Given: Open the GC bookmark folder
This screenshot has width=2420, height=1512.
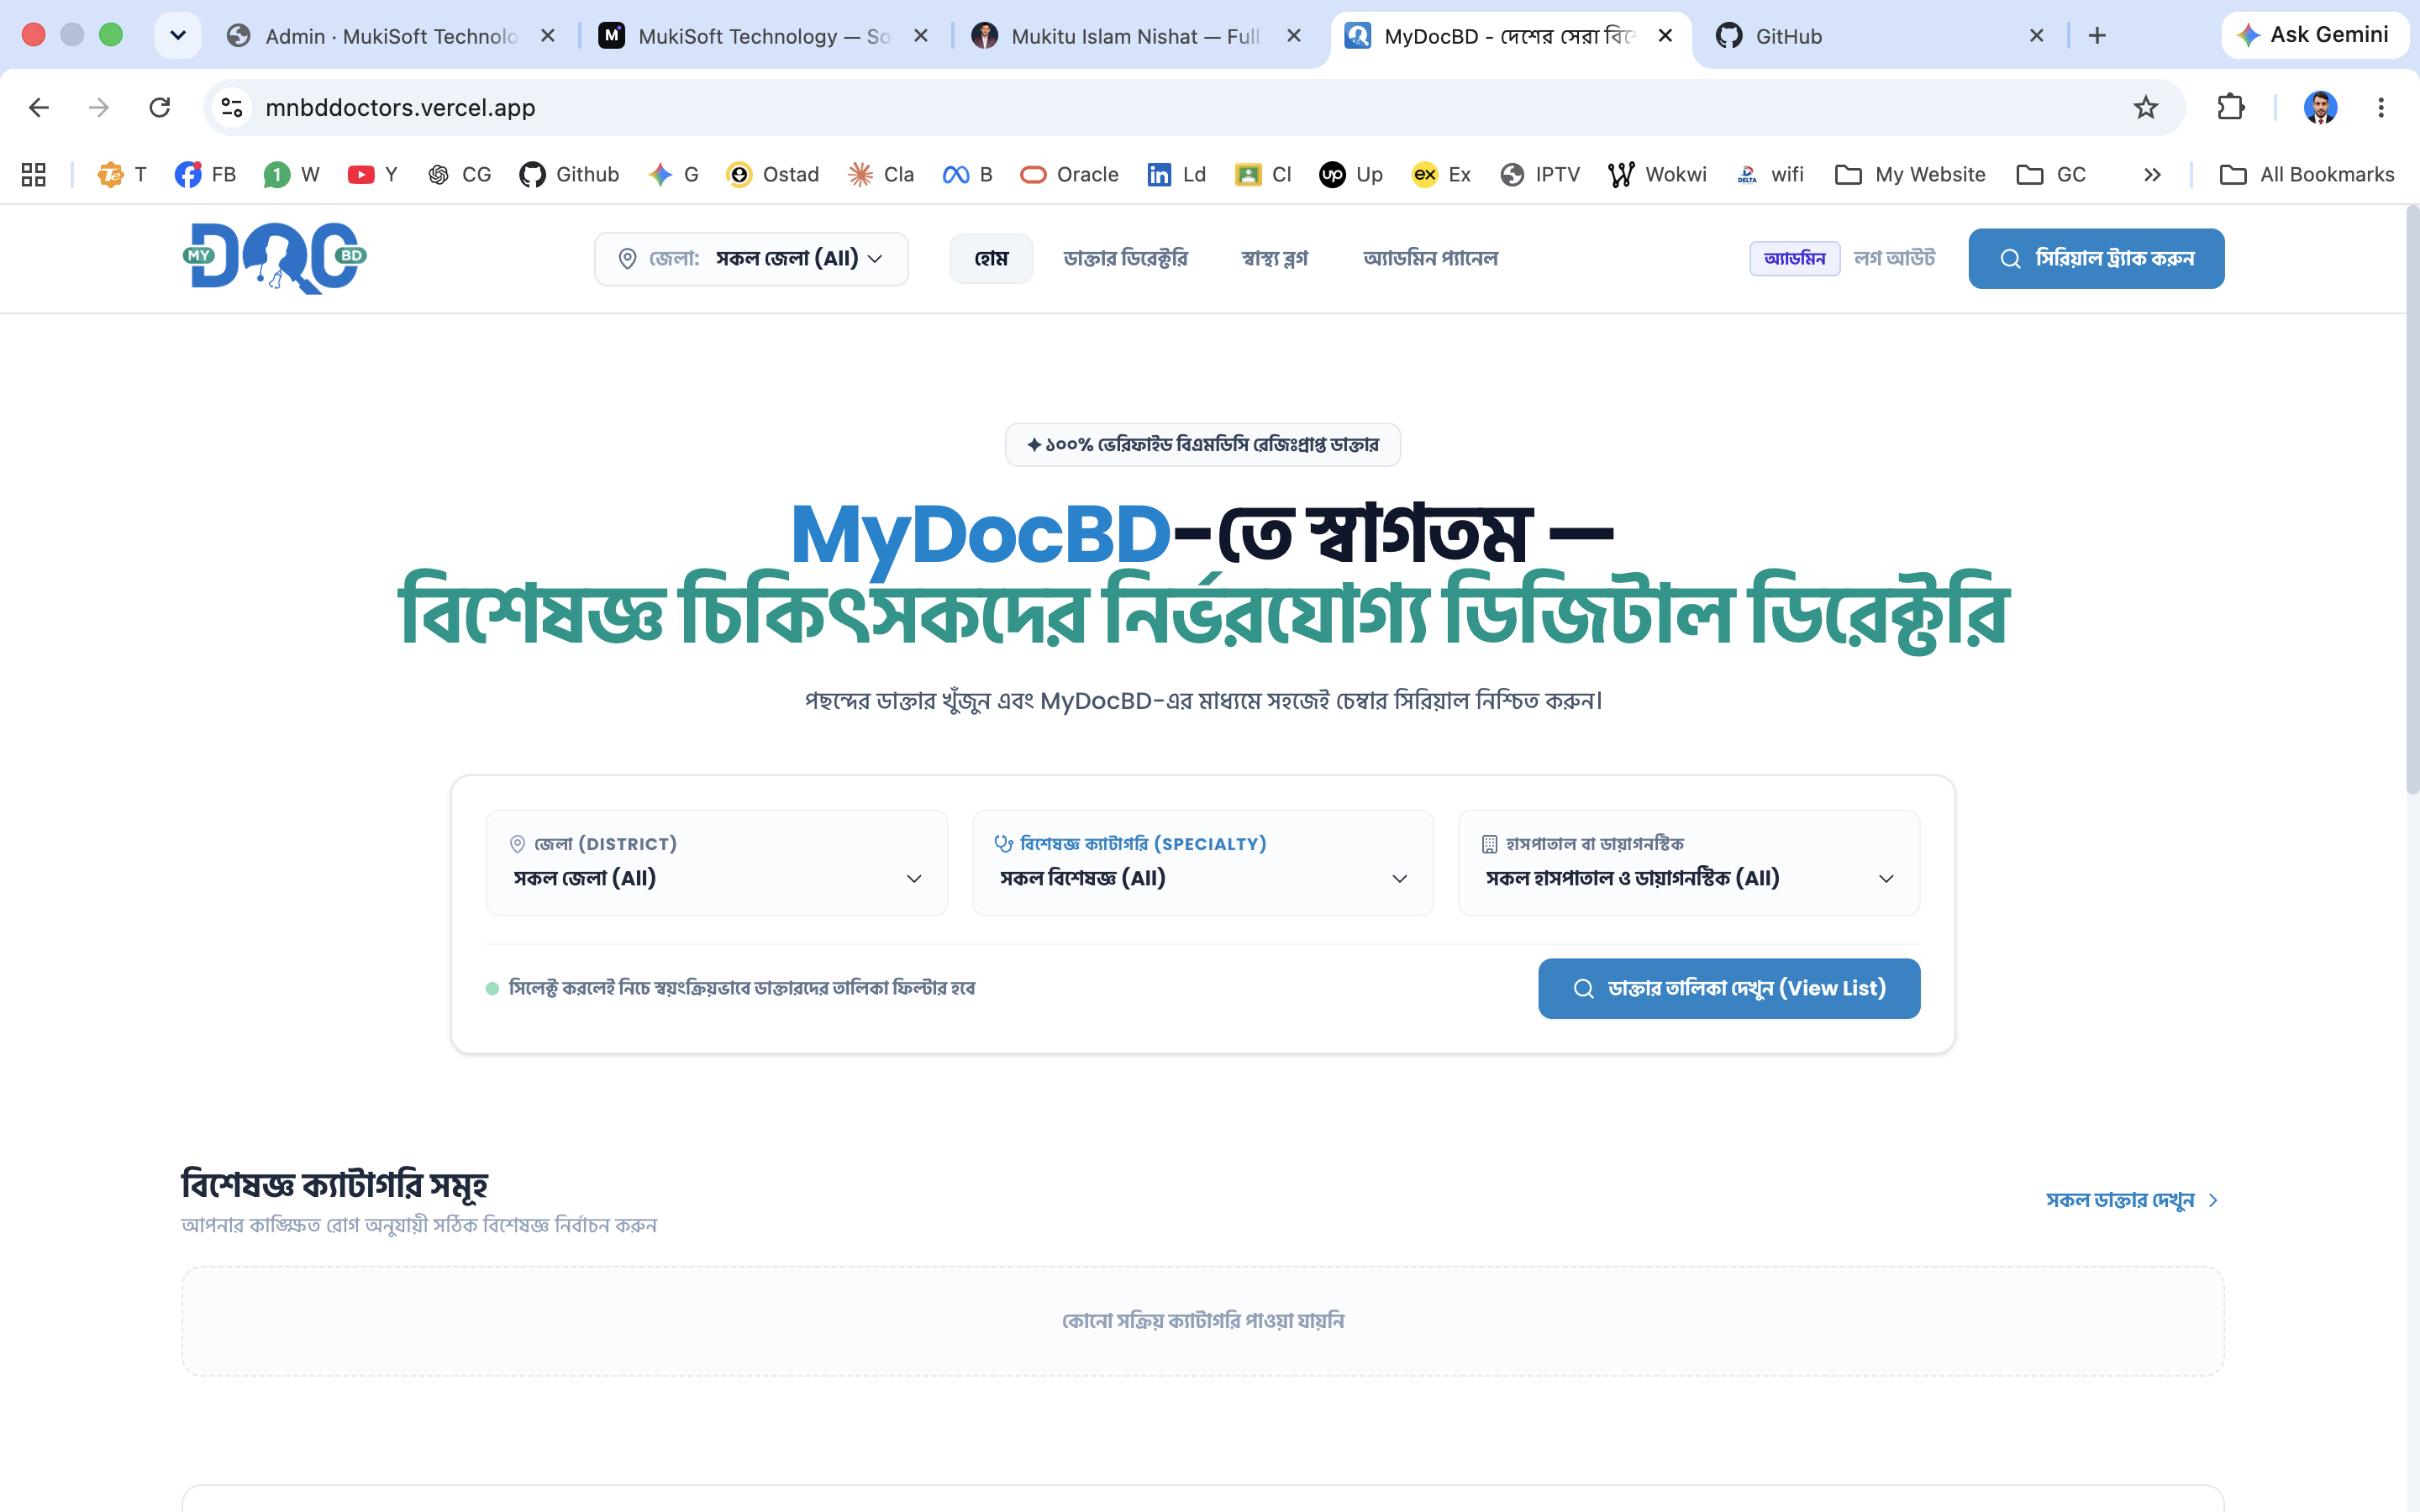Looking at the screenshot, I should pyautogui.click(x=2051, y=174).
